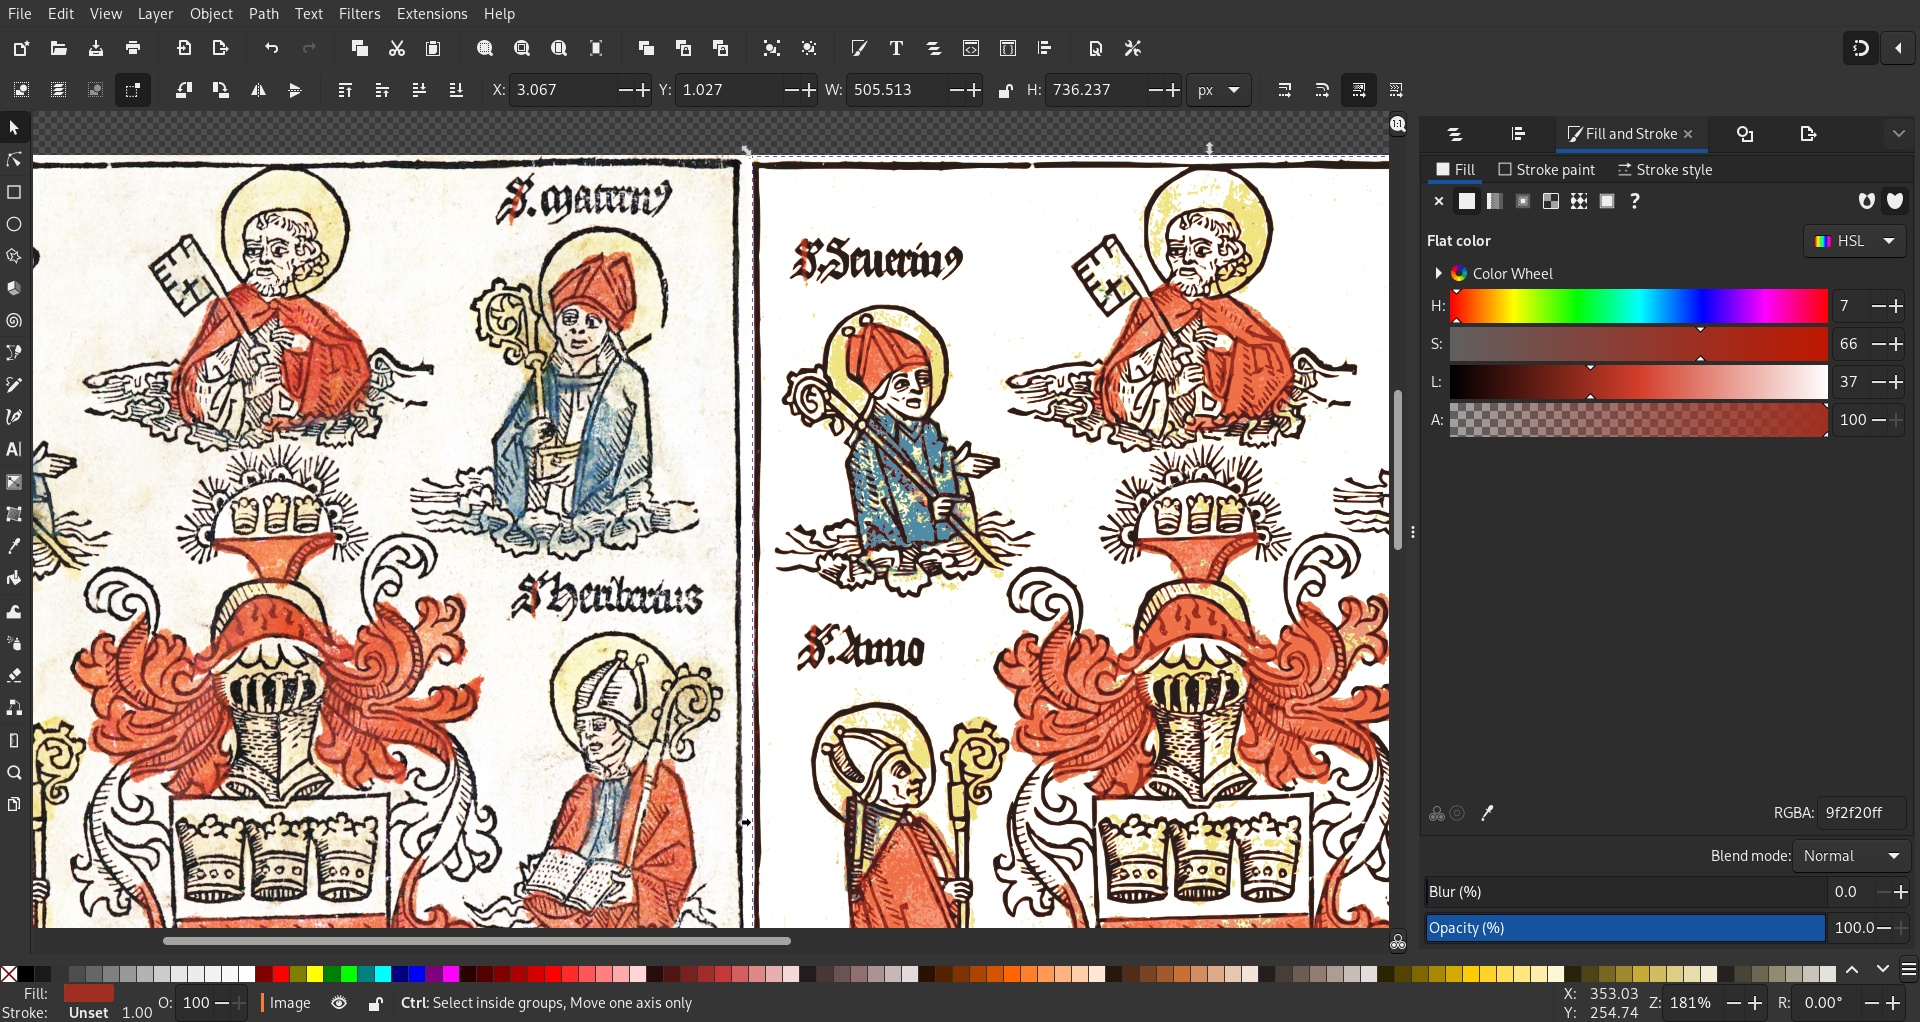Open the HSL color mode dropdown
The image size is (1920, 1022).
click(x=1855, y=241)
